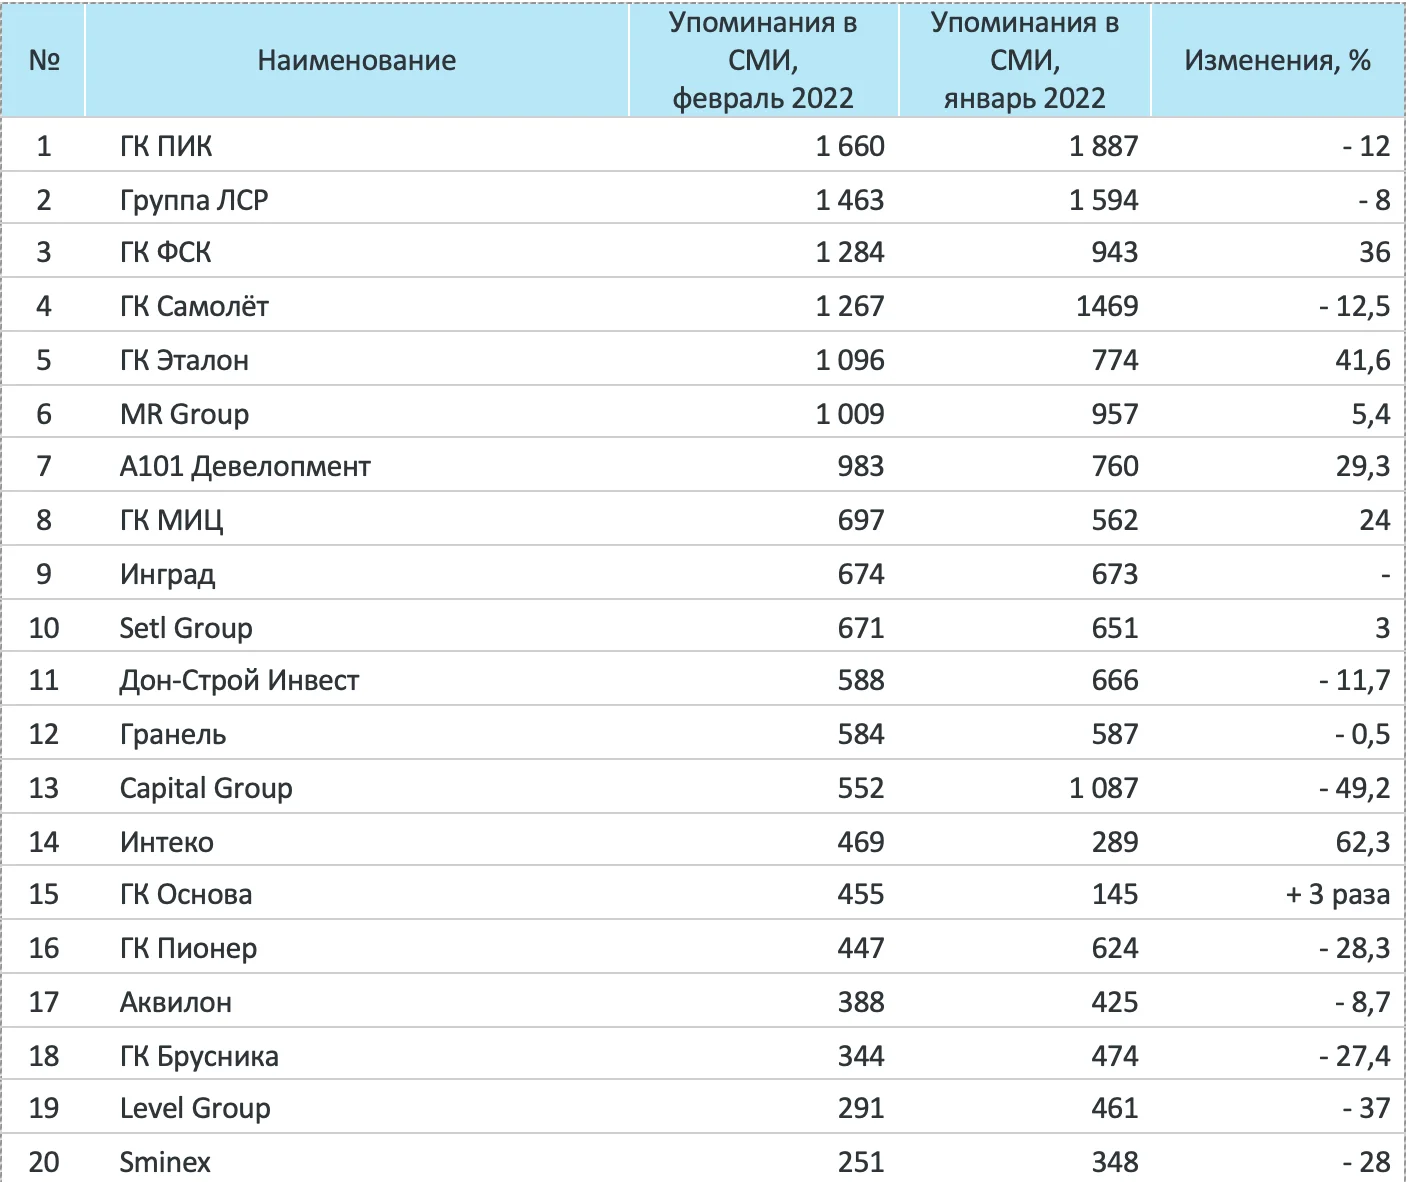The image size is (1406, 1182).
Task: Select the '41,6' change value for ГК Эталон
Action: 1362,360
